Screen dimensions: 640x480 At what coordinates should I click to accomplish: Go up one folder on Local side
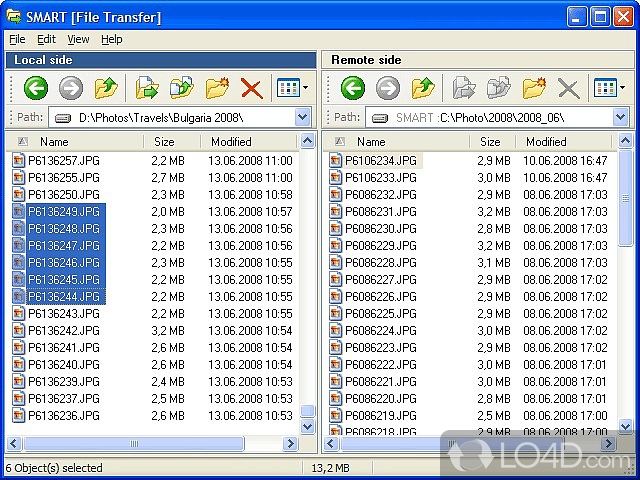(106, 88)
